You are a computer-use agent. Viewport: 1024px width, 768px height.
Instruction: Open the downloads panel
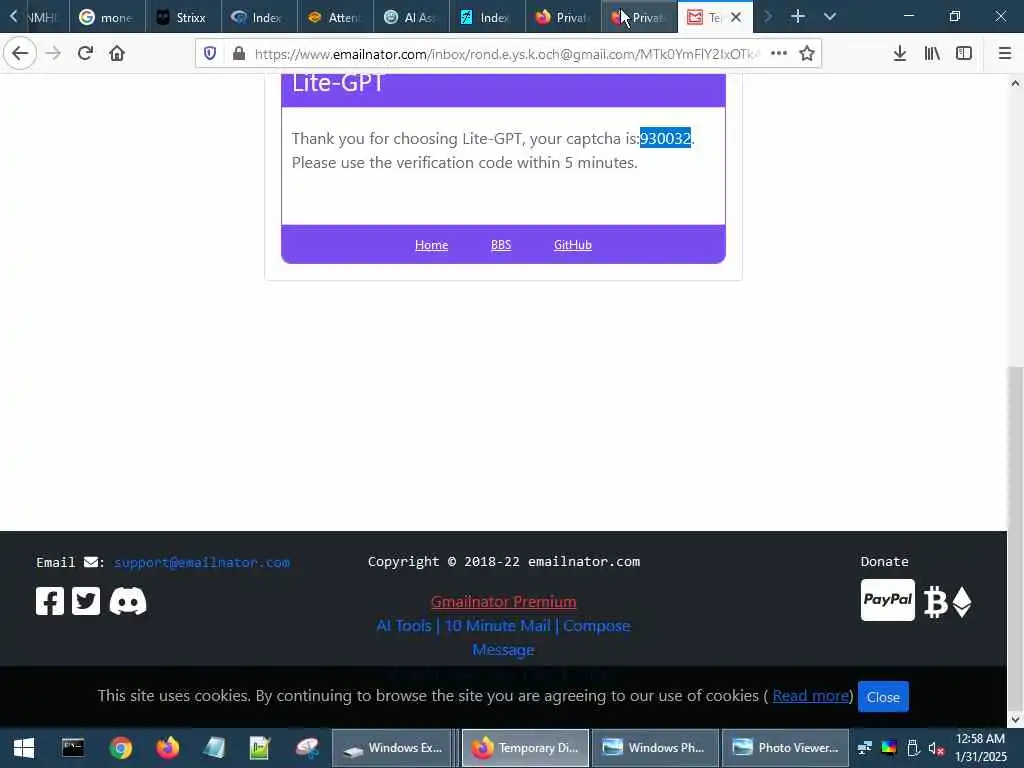[899, 54]
